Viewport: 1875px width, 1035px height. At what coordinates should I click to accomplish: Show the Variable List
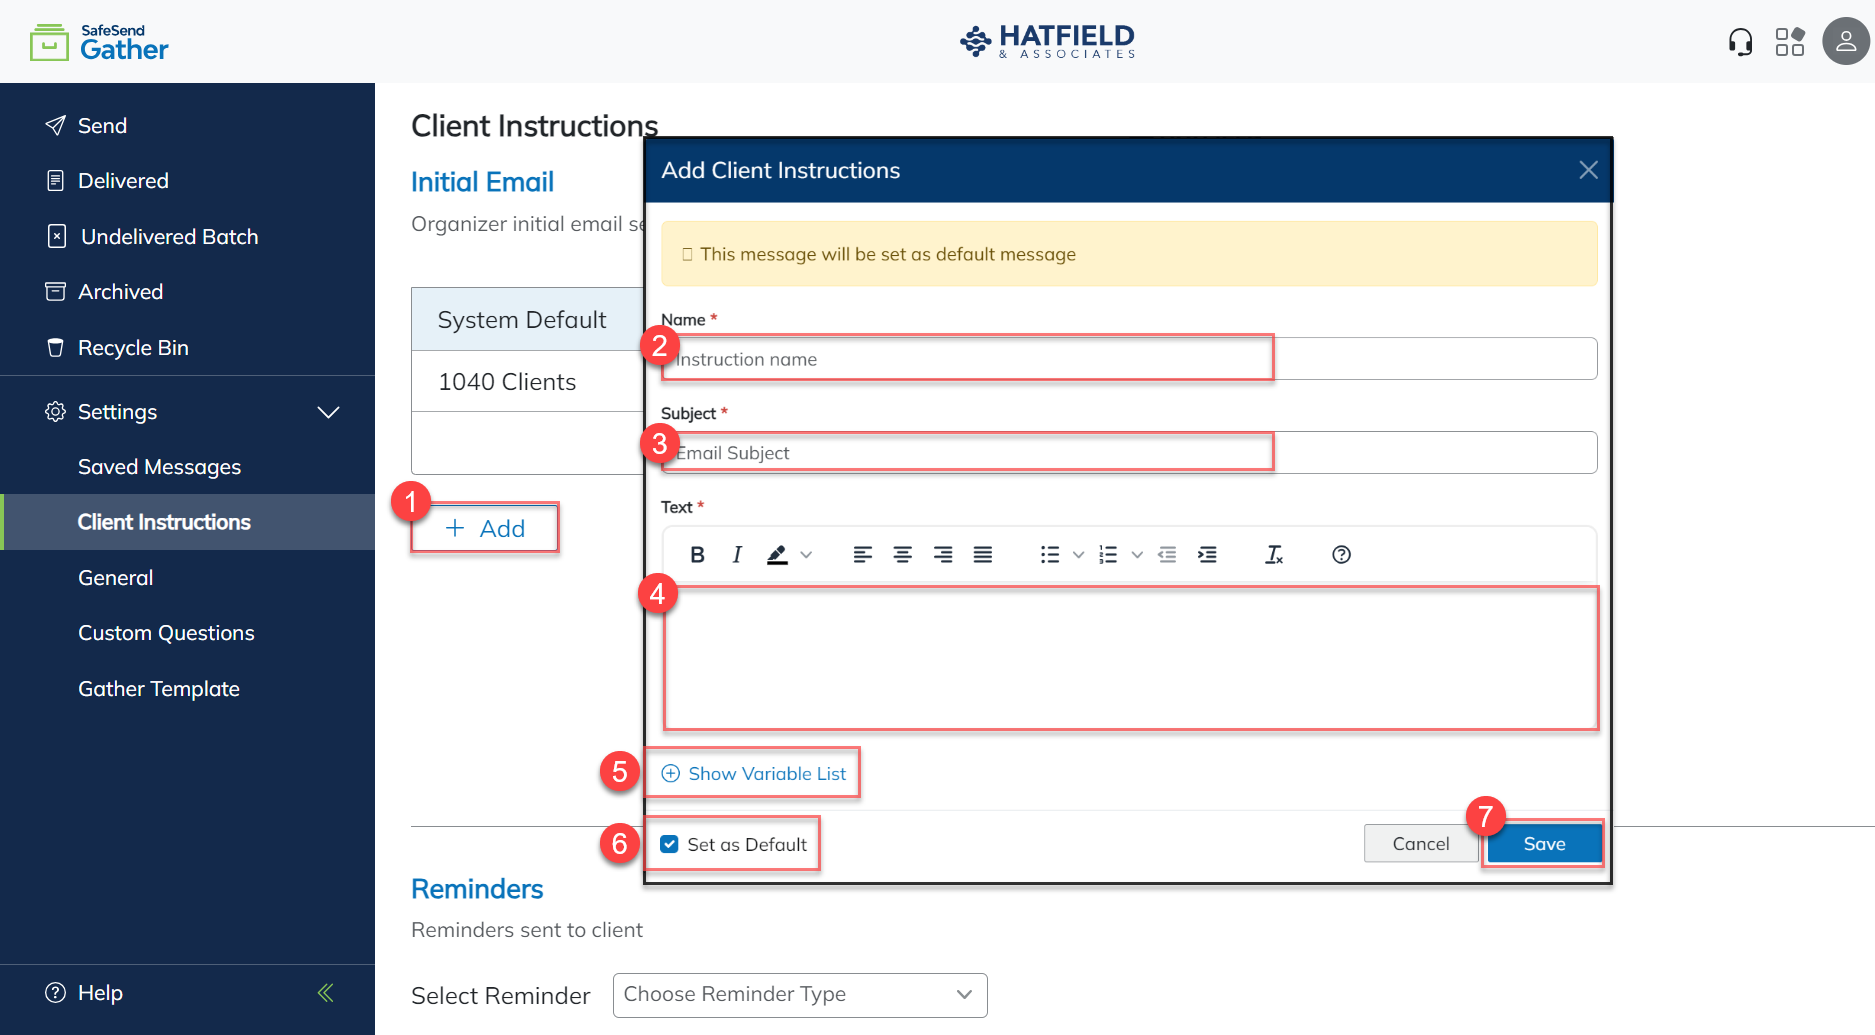(753, 772)
